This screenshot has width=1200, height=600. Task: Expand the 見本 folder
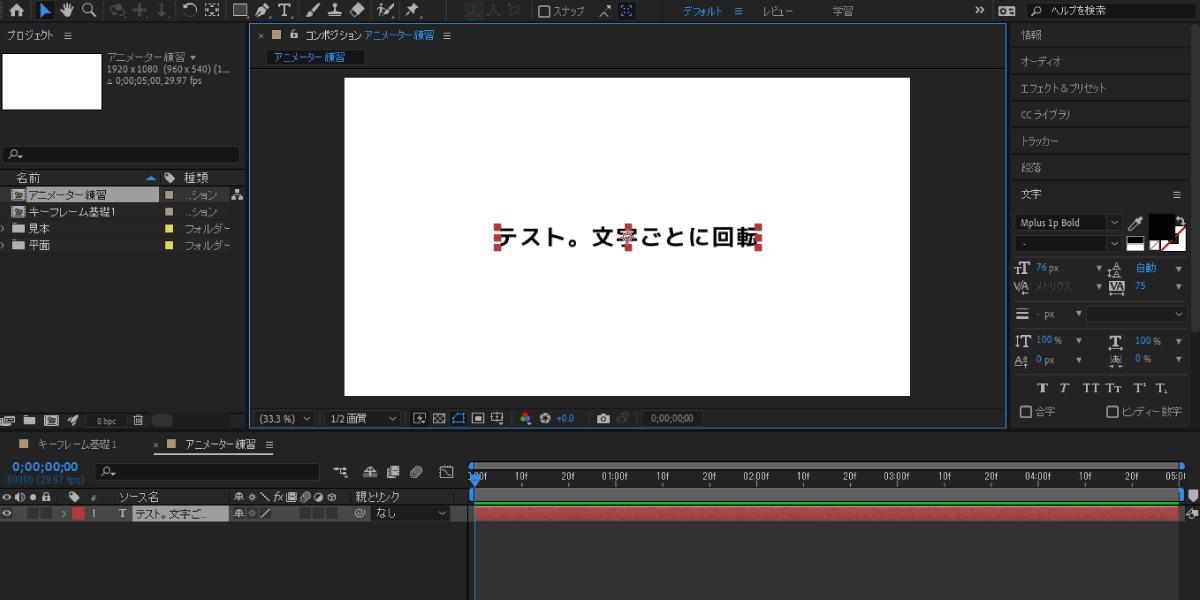coord(5,228)
